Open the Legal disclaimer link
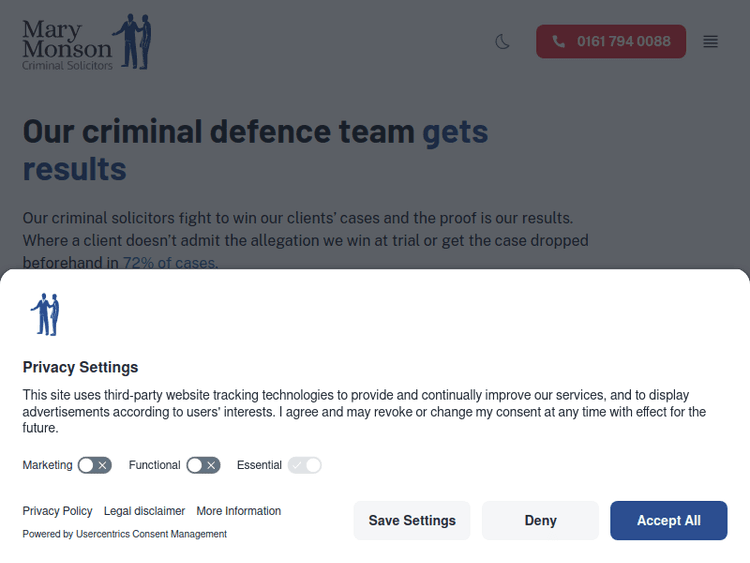This screenshot has width=750, height=563. [144, 511]
